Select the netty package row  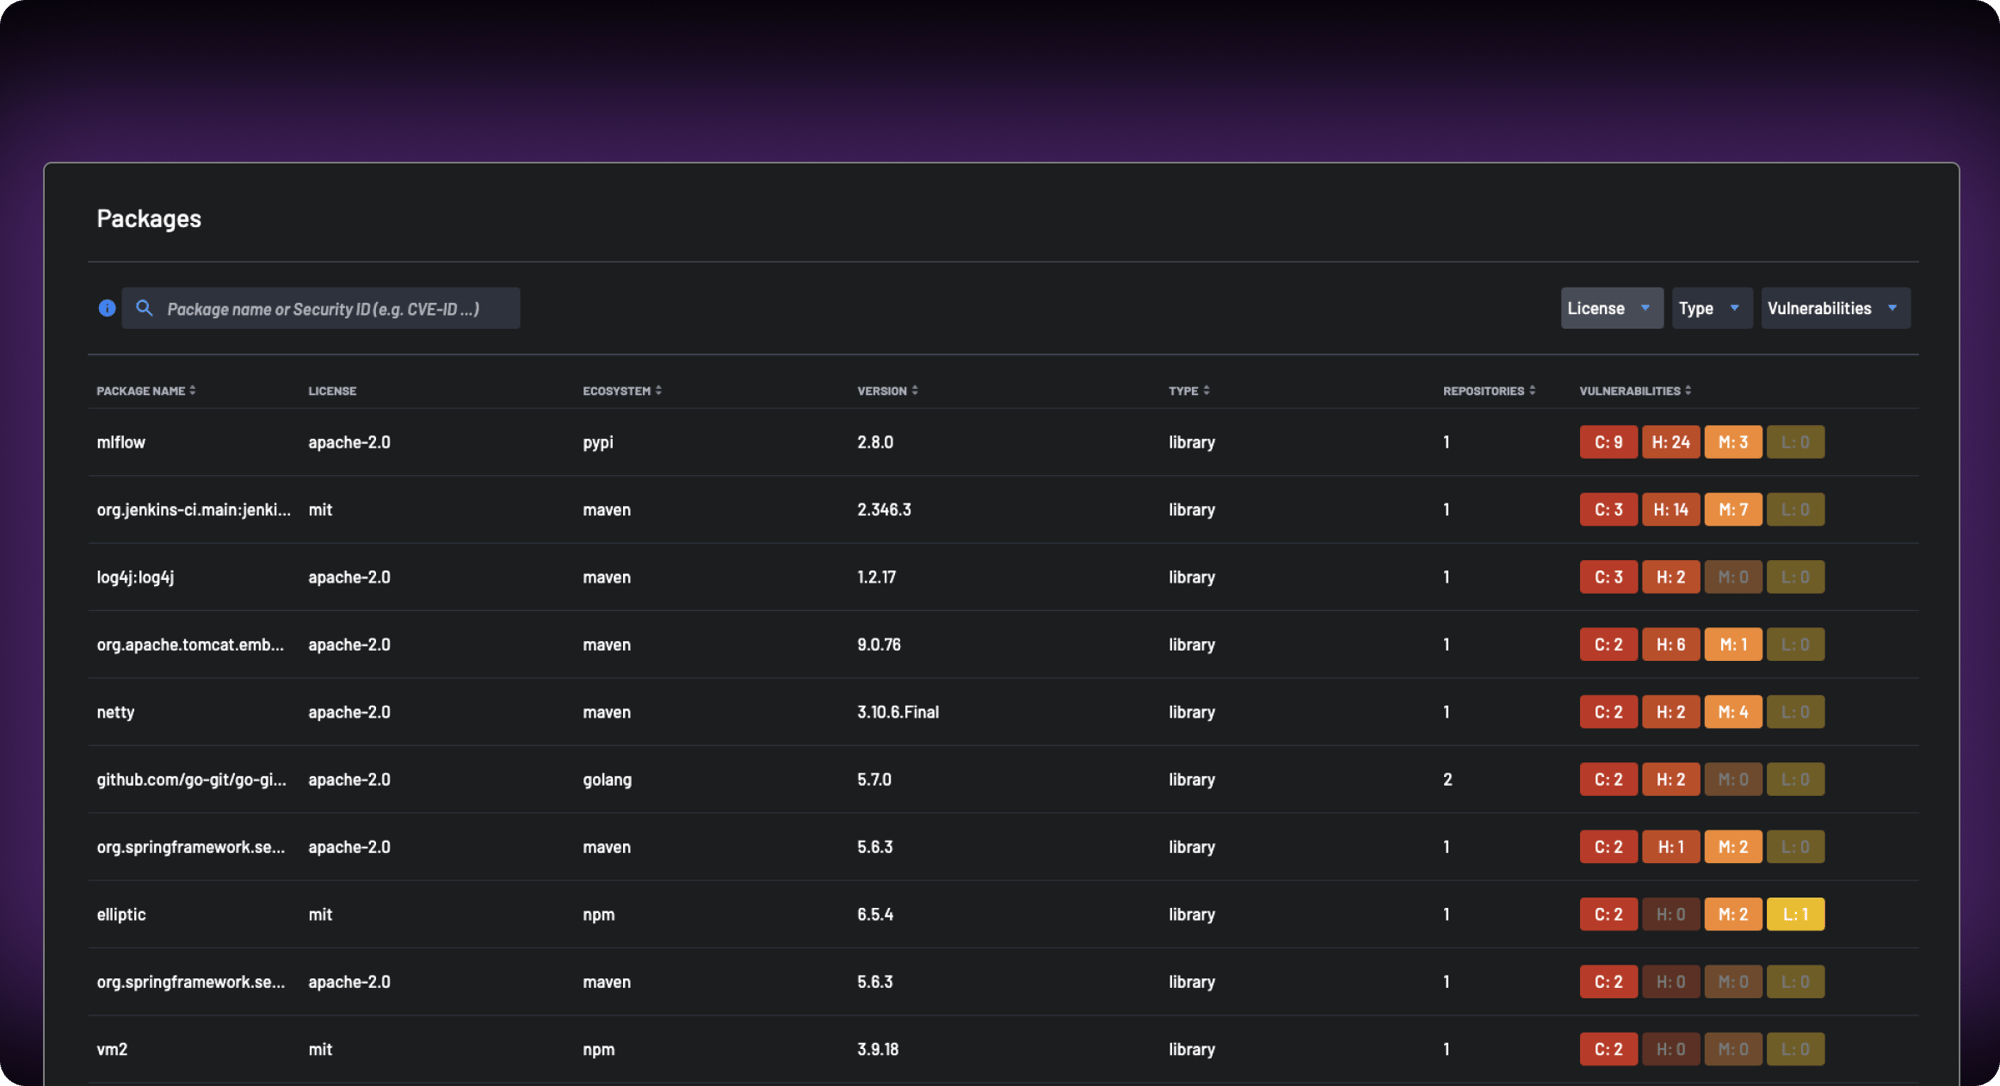(x=115, y=712)
